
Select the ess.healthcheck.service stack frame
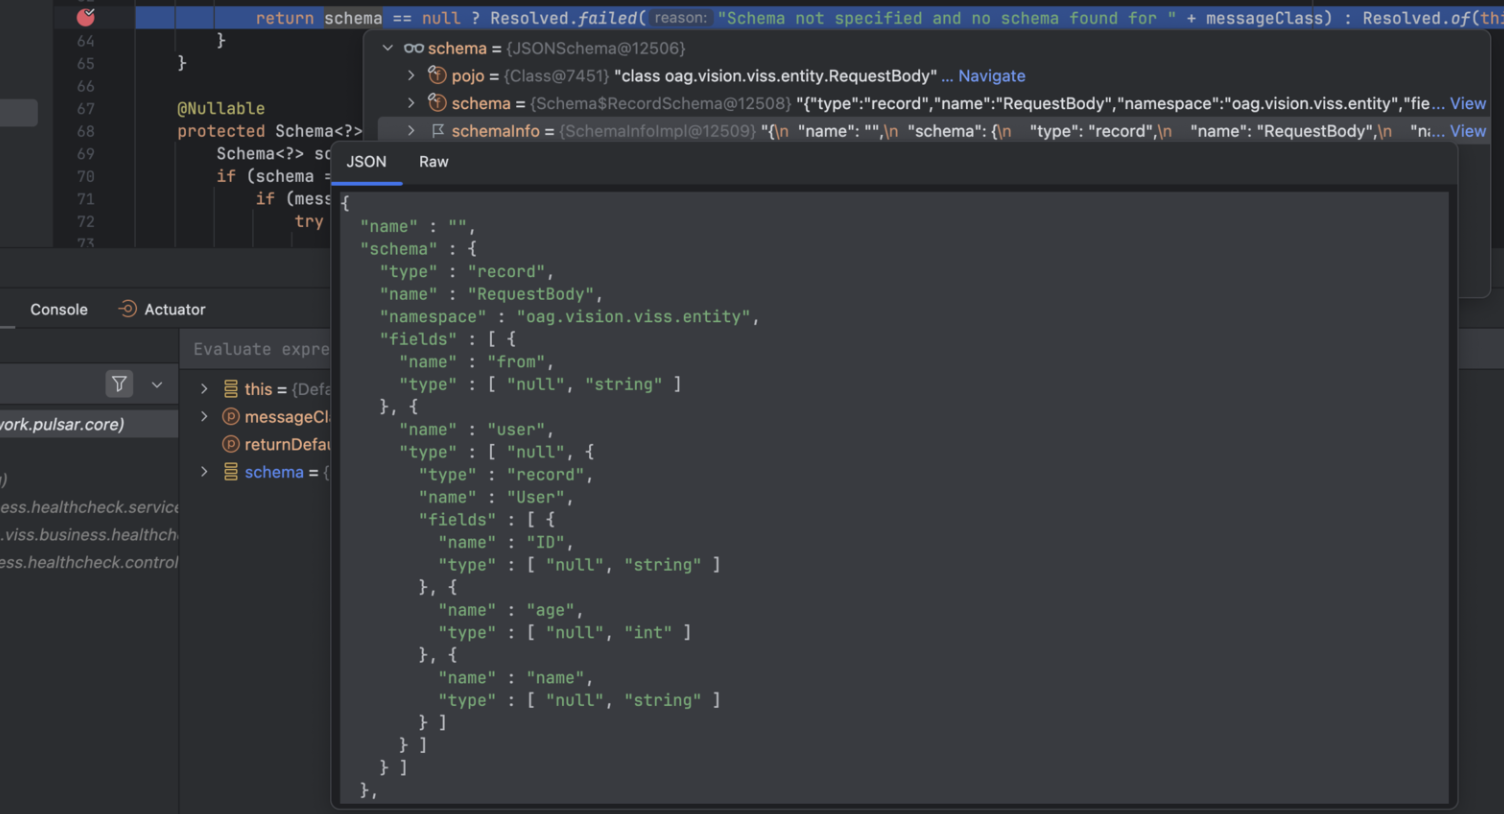click(89, 507)
